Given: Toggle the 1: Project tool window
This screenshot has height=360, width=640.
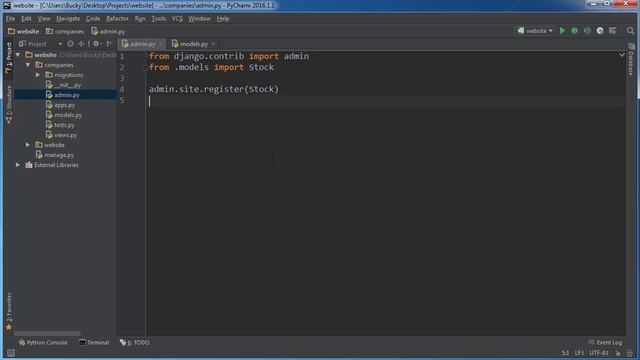Looking at the screenshot, I should pyautogui.click(x=9, y=58).
